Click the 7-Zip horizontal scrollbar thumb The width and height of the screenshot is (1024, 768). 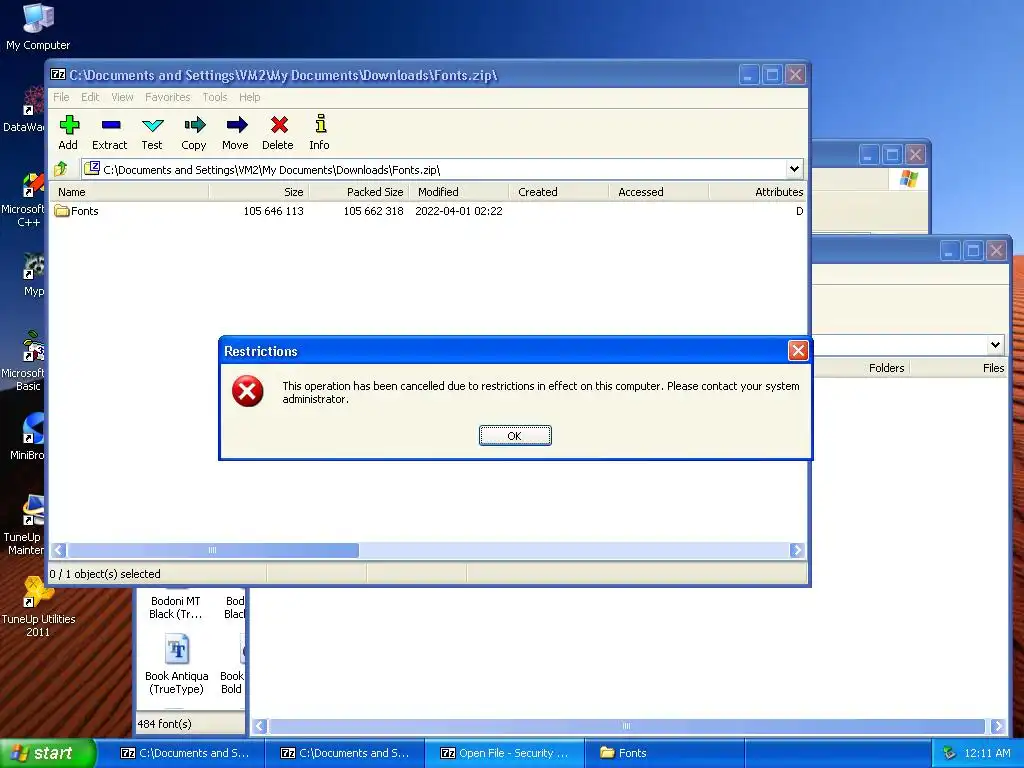(213, 551)
